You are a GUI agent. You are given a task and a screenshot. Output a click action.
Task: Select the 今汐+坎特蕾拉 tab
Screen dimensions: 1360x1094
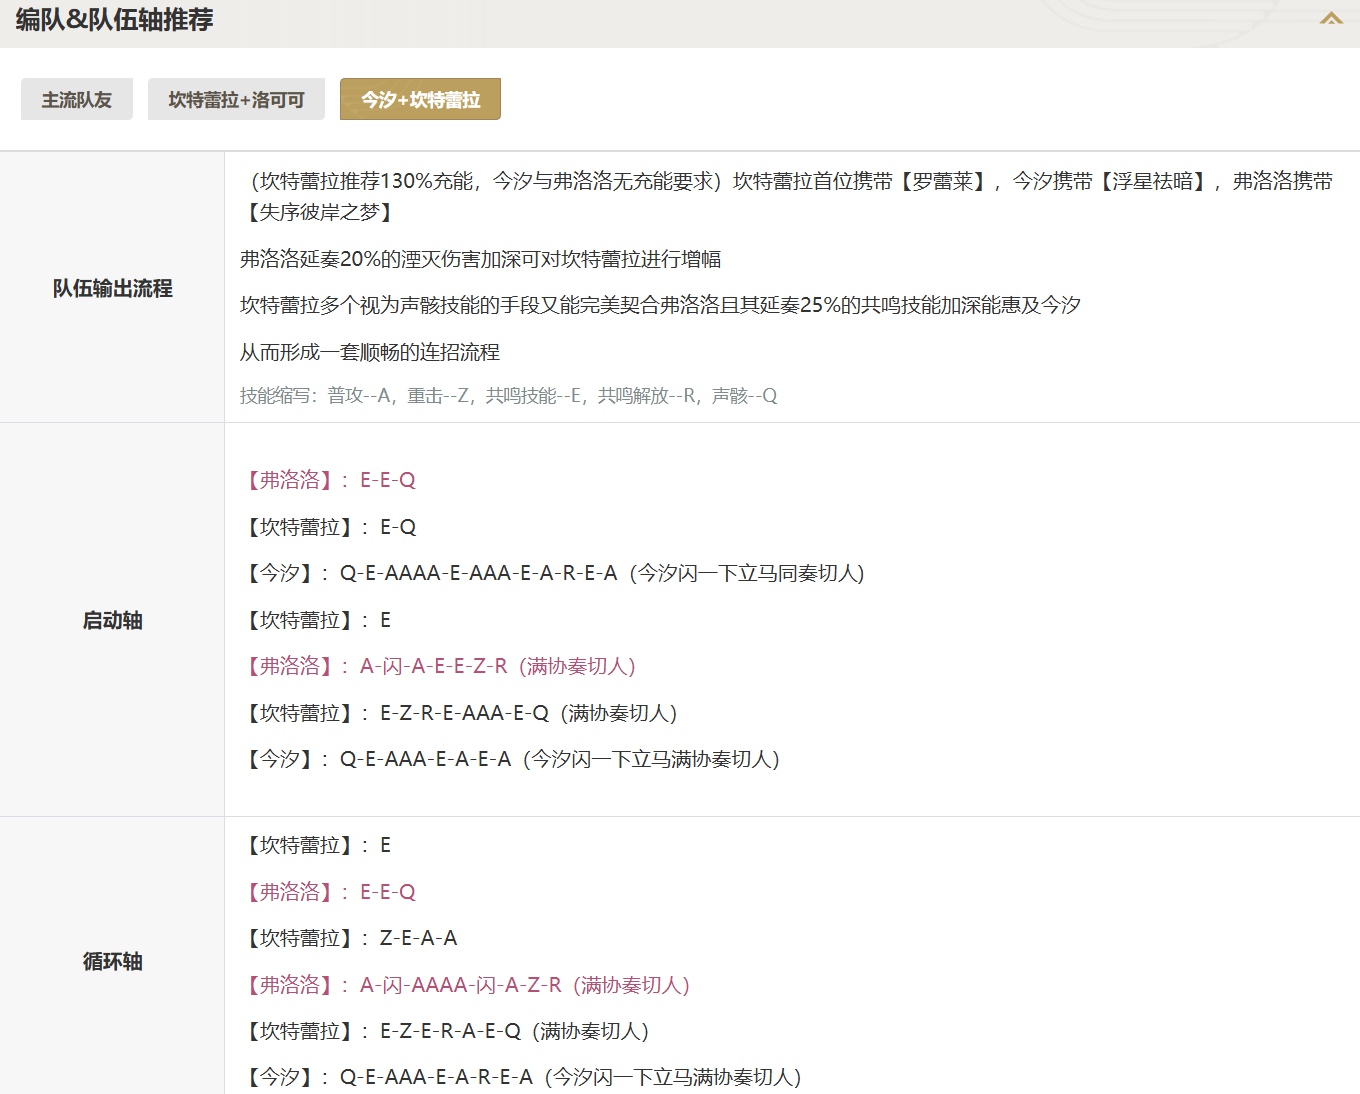(420, 99)
